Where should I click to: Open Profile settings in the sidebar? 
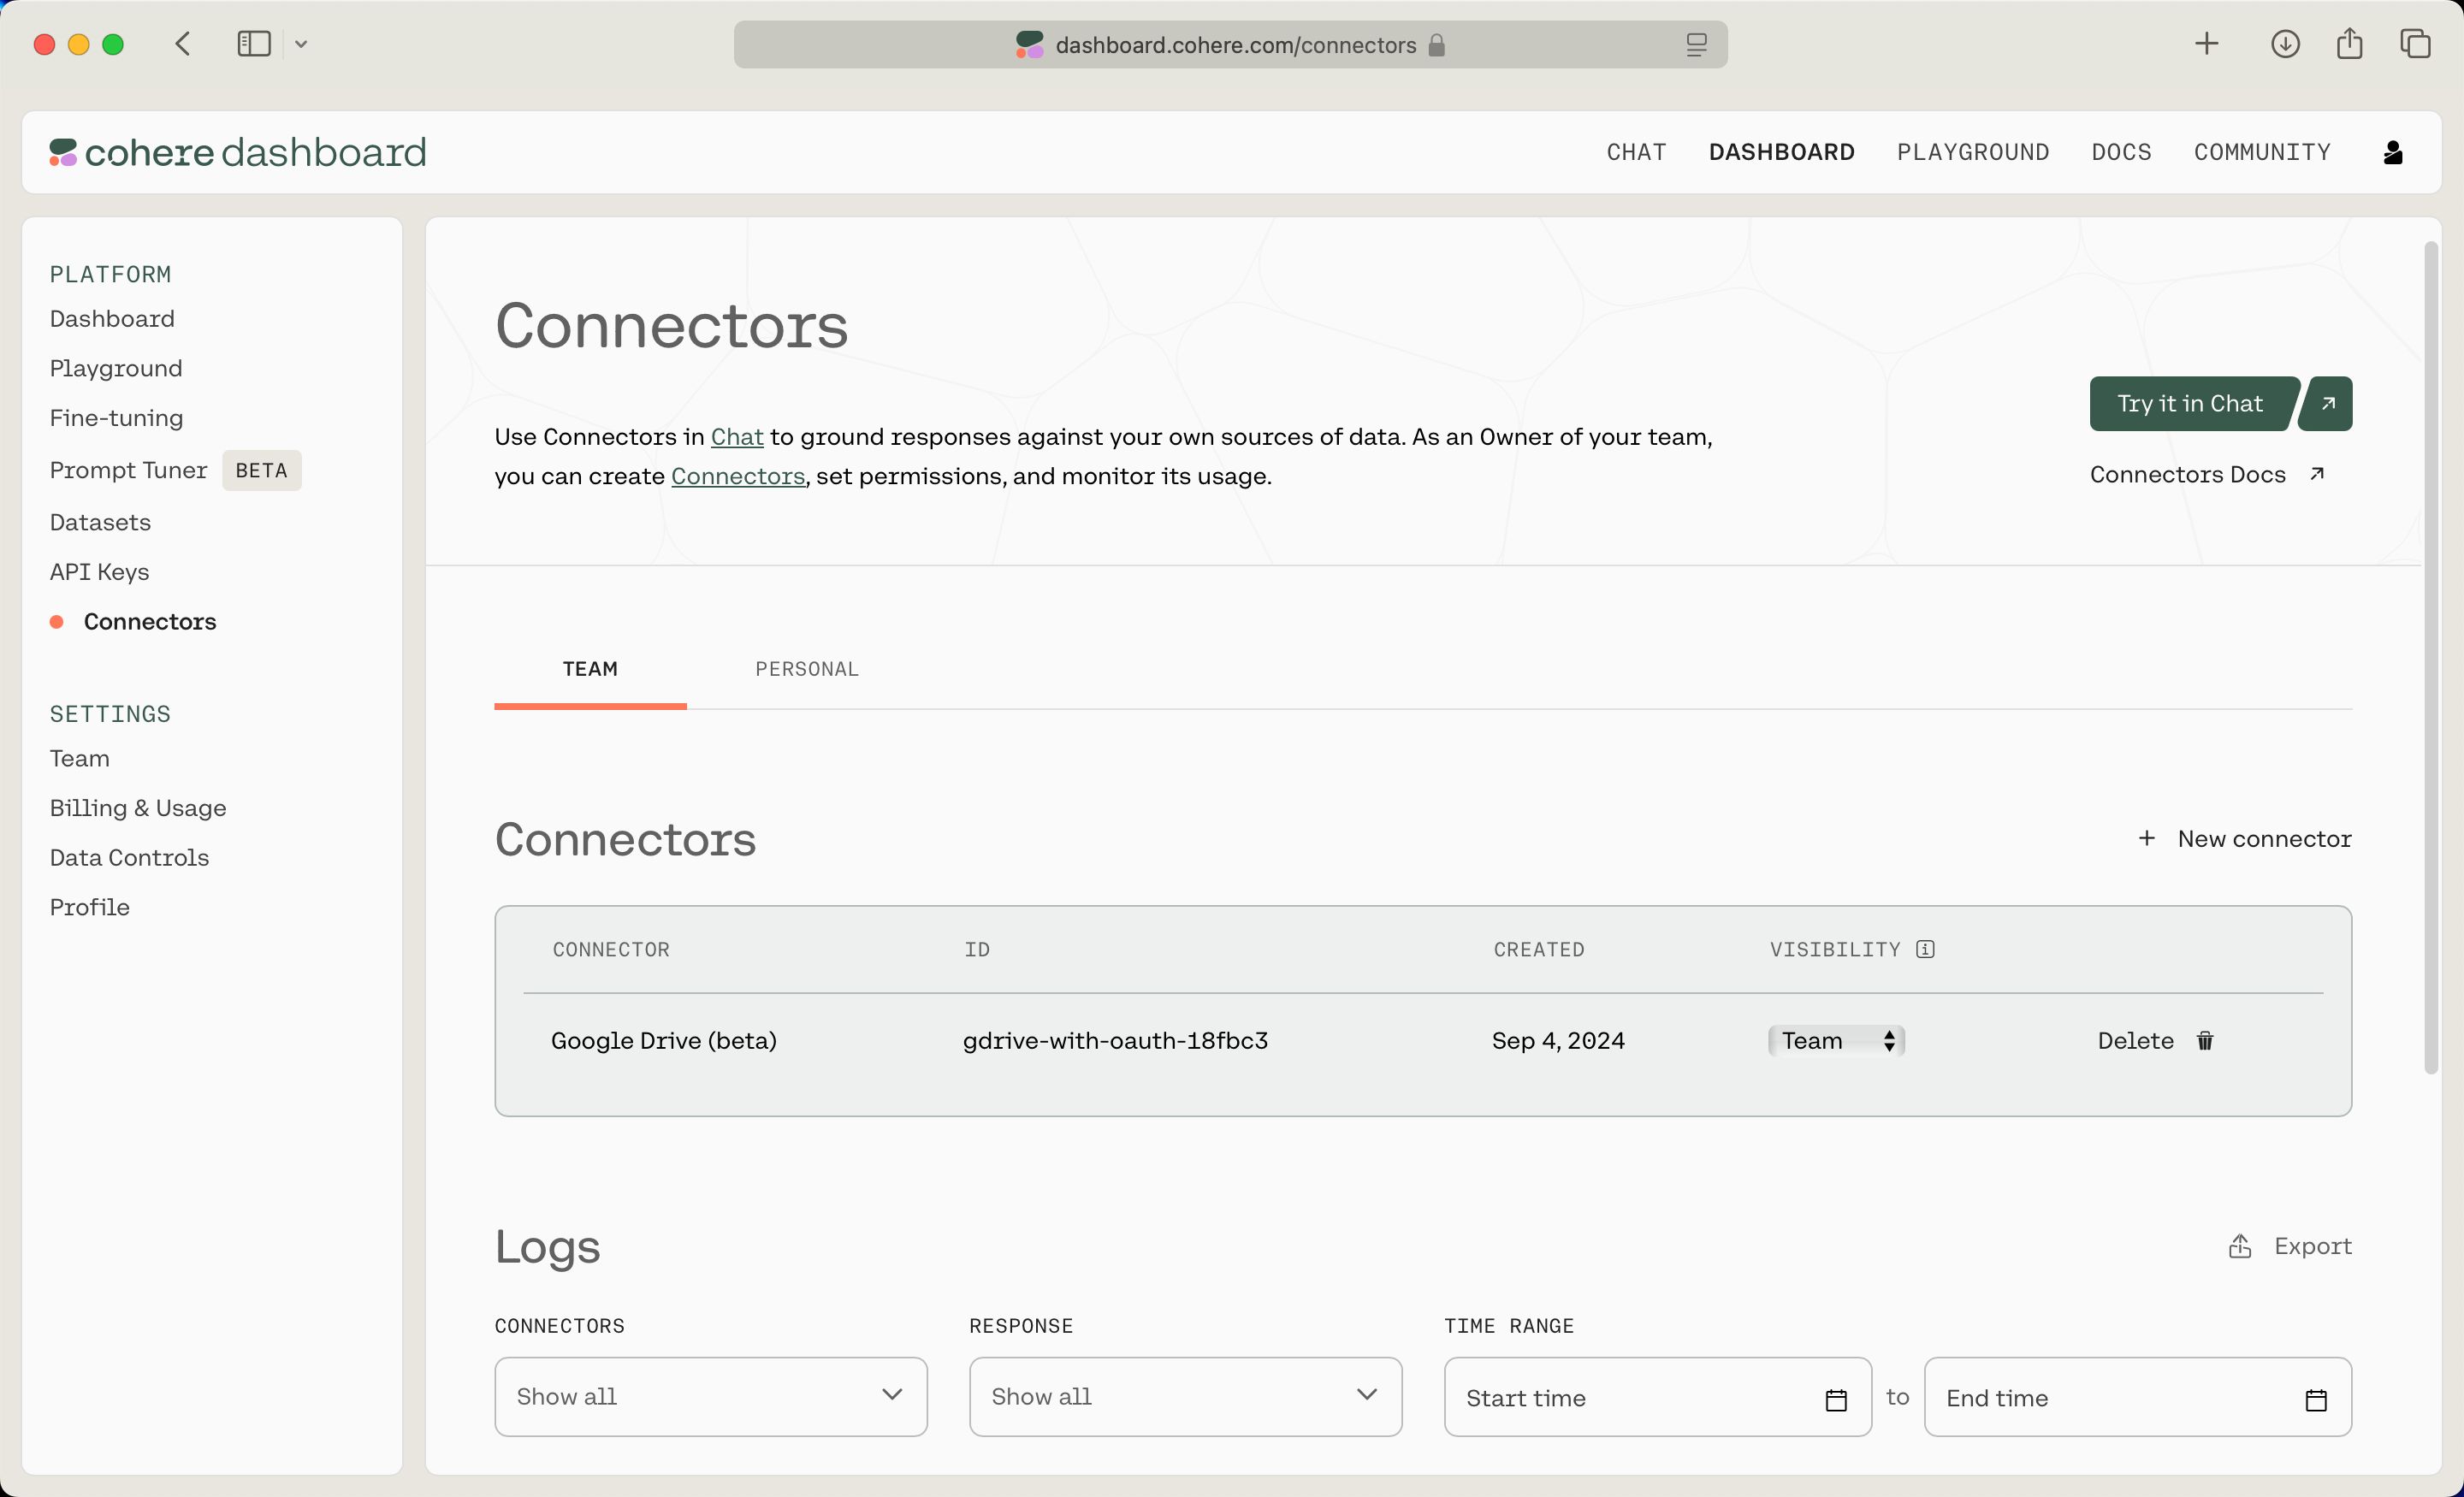point(90,907)
